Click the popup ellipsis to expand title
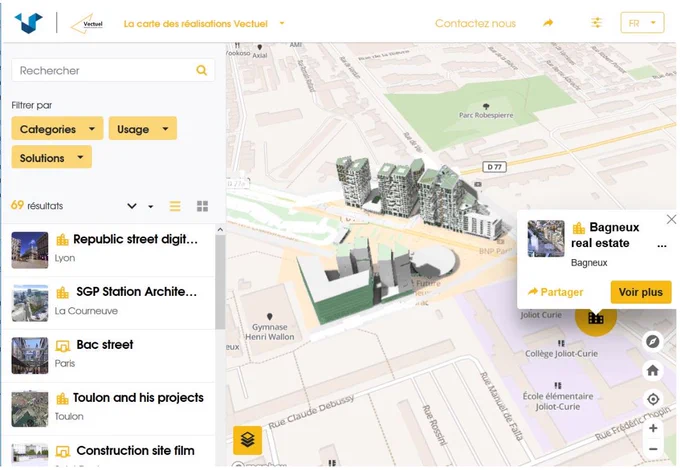 (x=661, y=245)
